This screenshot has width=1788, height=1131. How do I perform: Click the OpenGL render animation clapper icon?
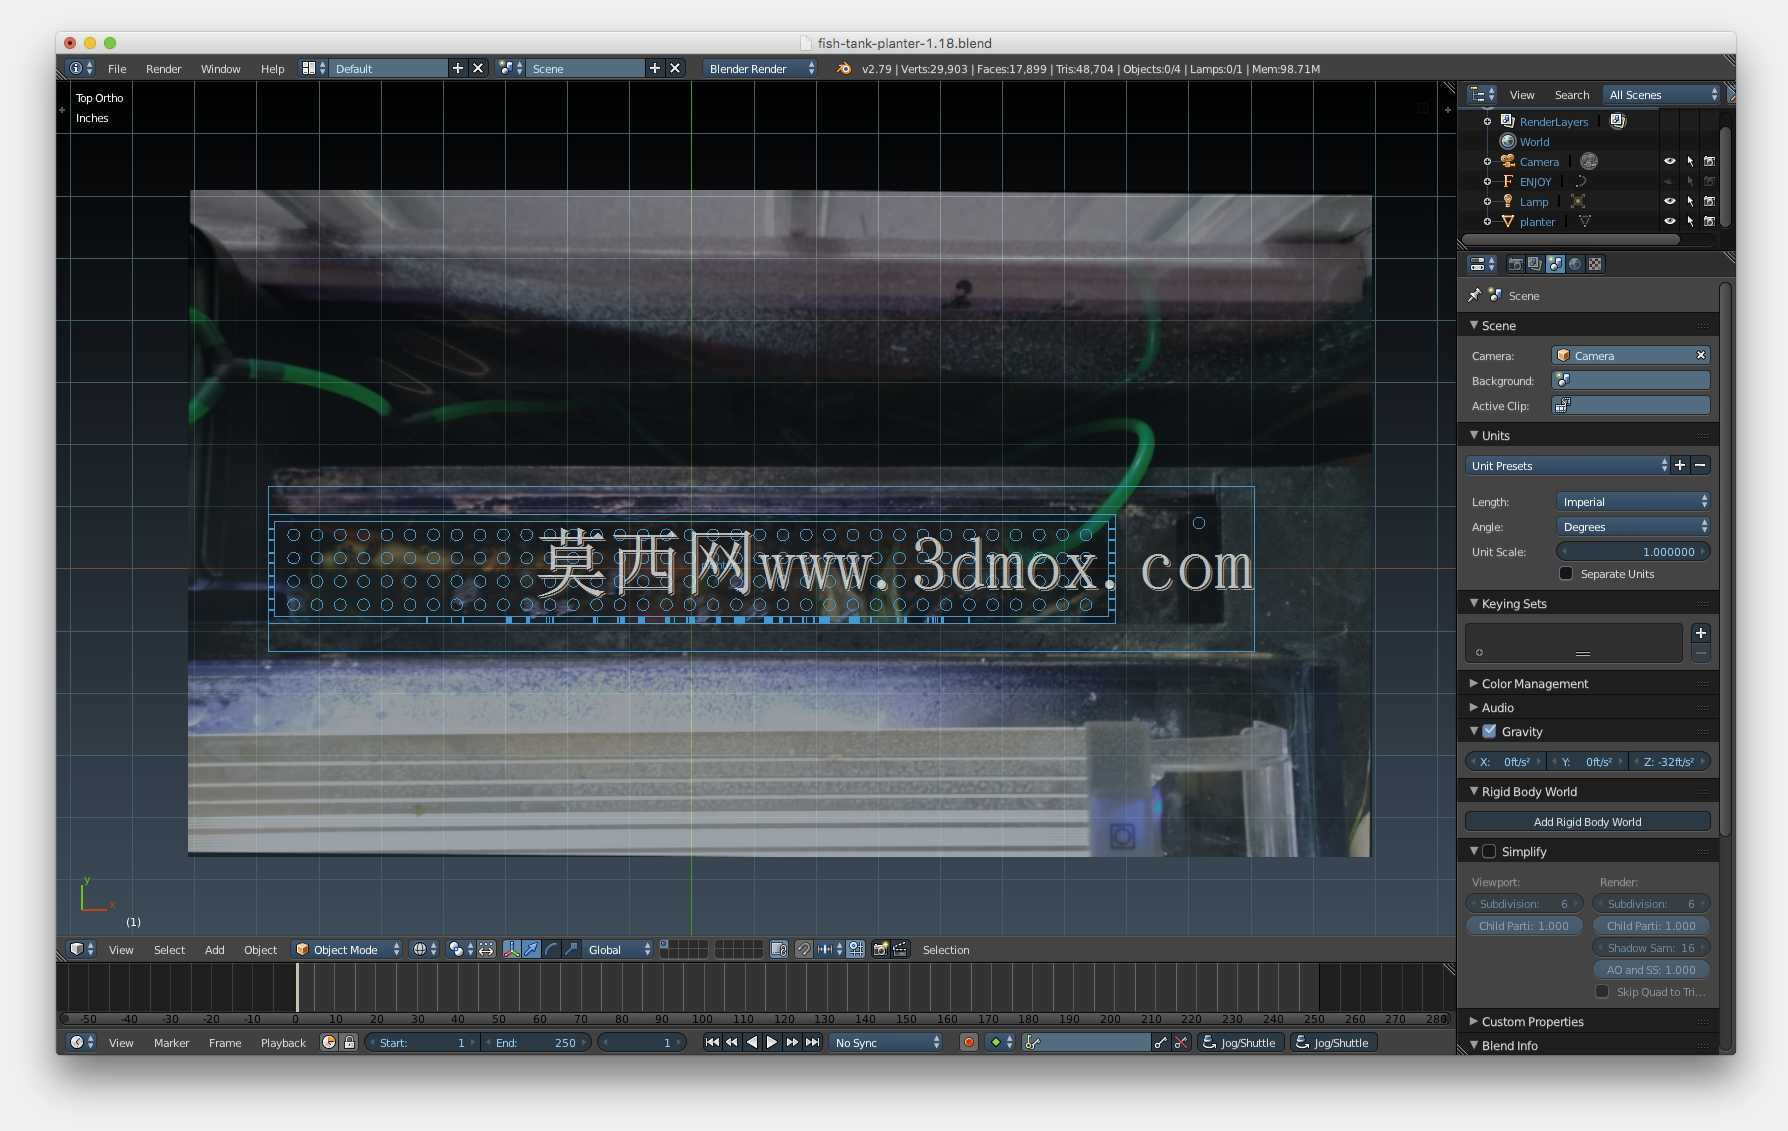click(900, 949)
